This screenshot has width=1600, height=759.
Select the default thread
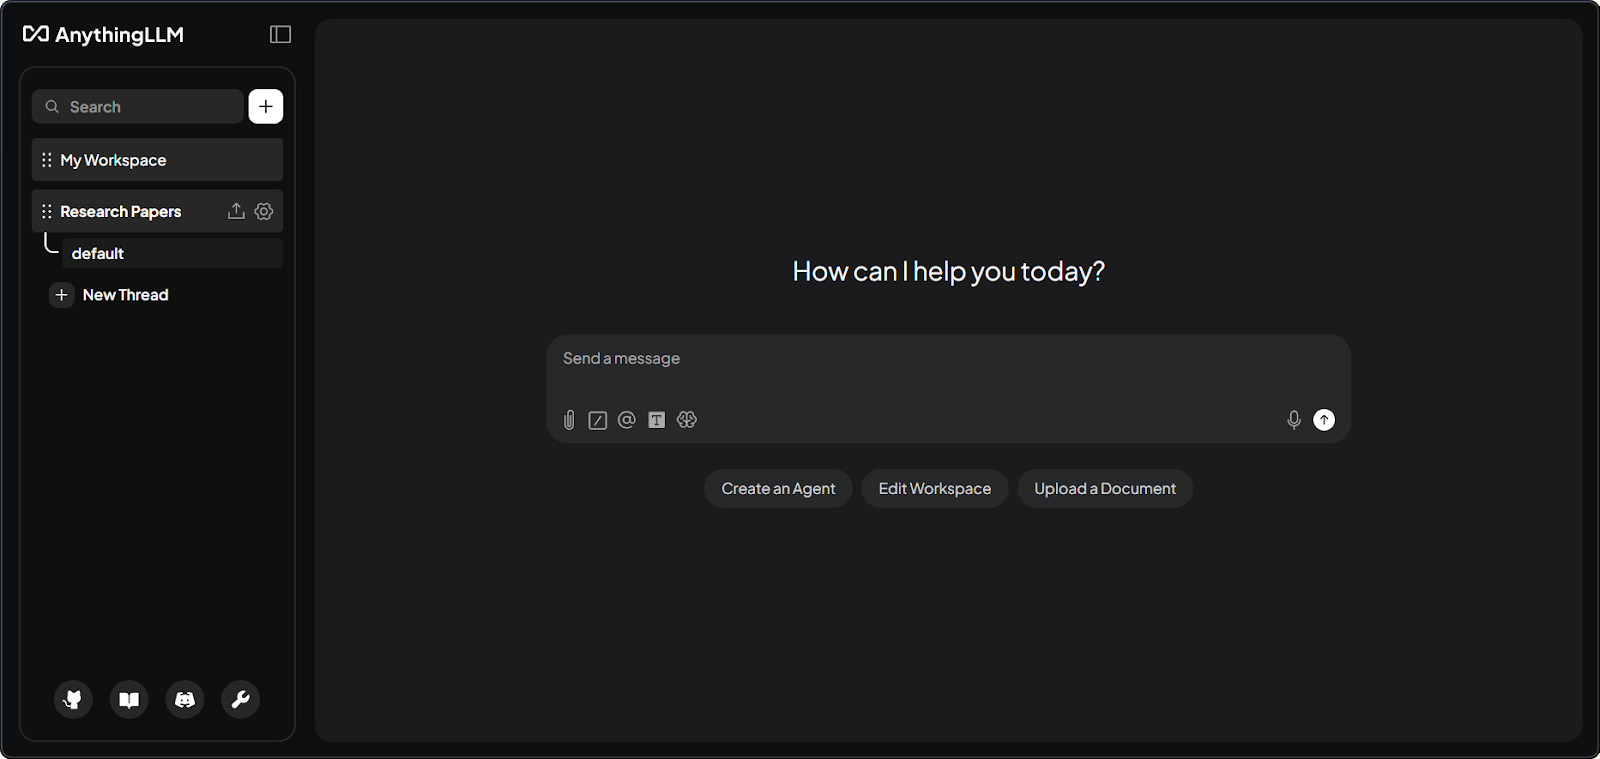point(172,254)
